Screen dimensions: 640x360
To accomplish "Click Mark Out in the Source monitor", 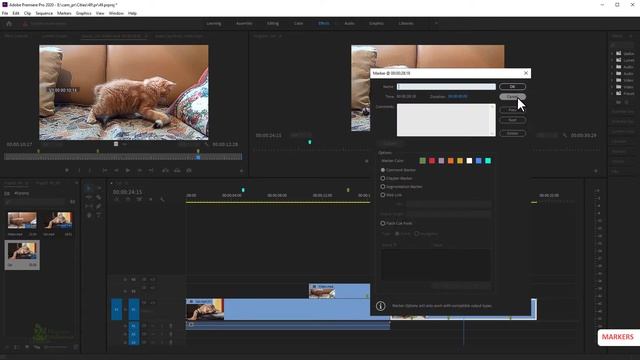I will pyautogui.click(x=90, y=170).
